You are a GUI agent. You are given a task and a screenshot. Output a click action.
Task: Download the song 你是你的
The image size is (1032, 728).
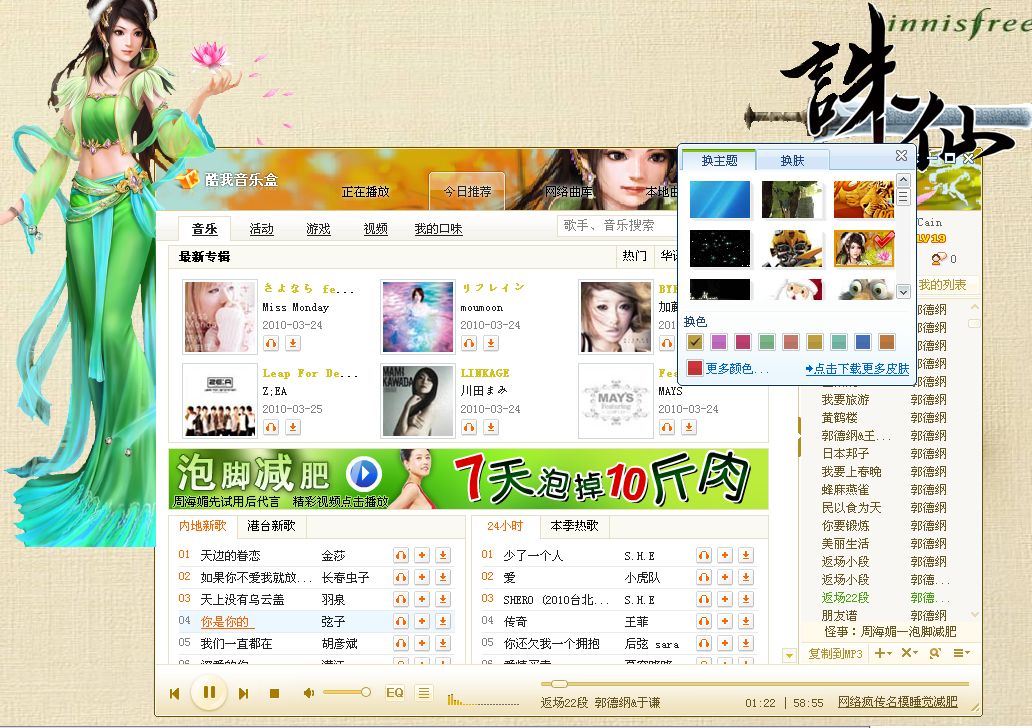click(443, 621)
